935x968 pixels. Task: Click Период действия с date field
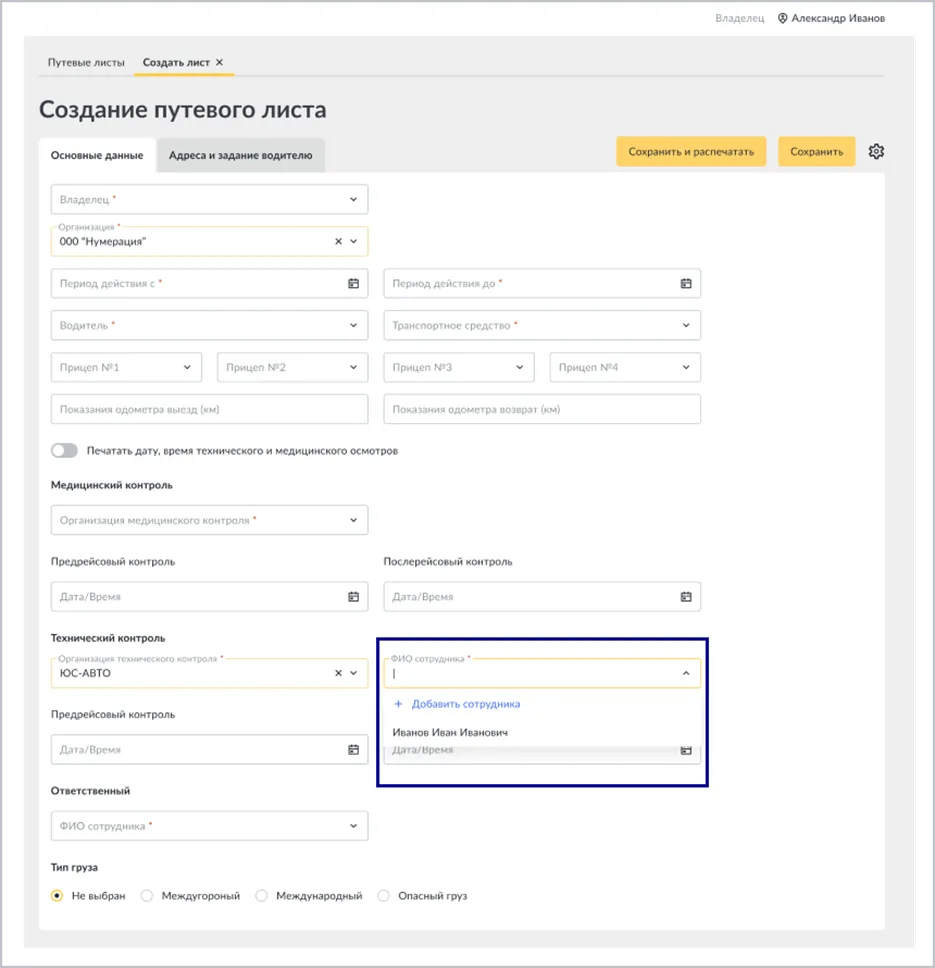point(209,283)
